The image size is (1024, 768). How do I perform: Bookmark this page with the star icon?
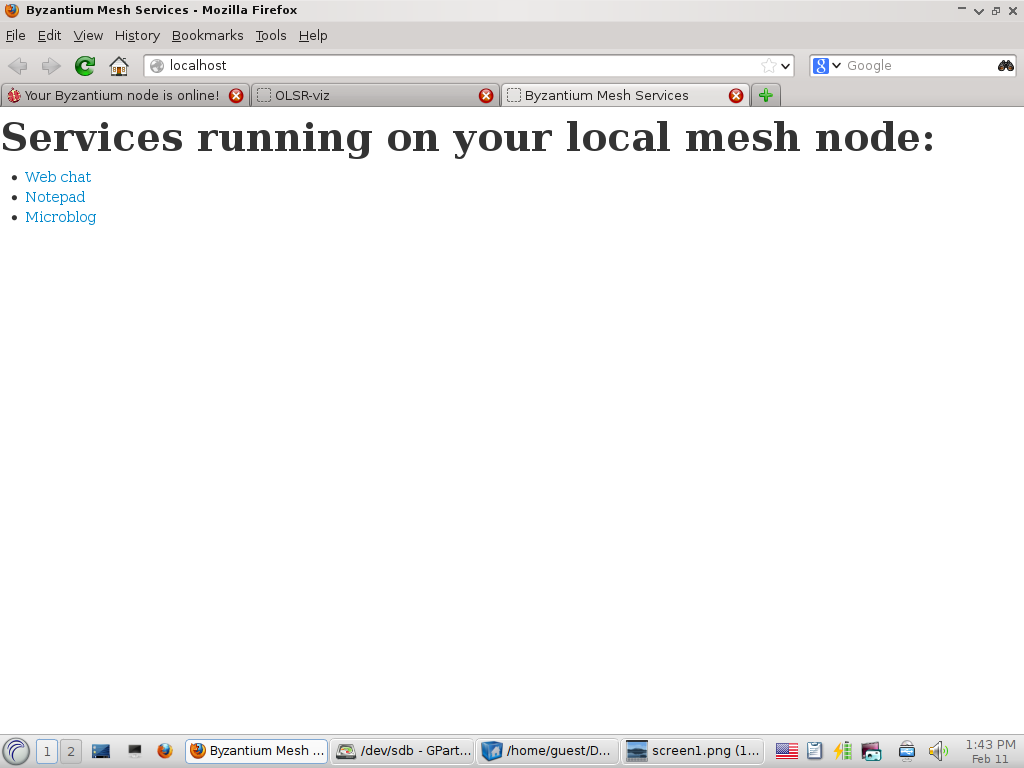(771, 65)
